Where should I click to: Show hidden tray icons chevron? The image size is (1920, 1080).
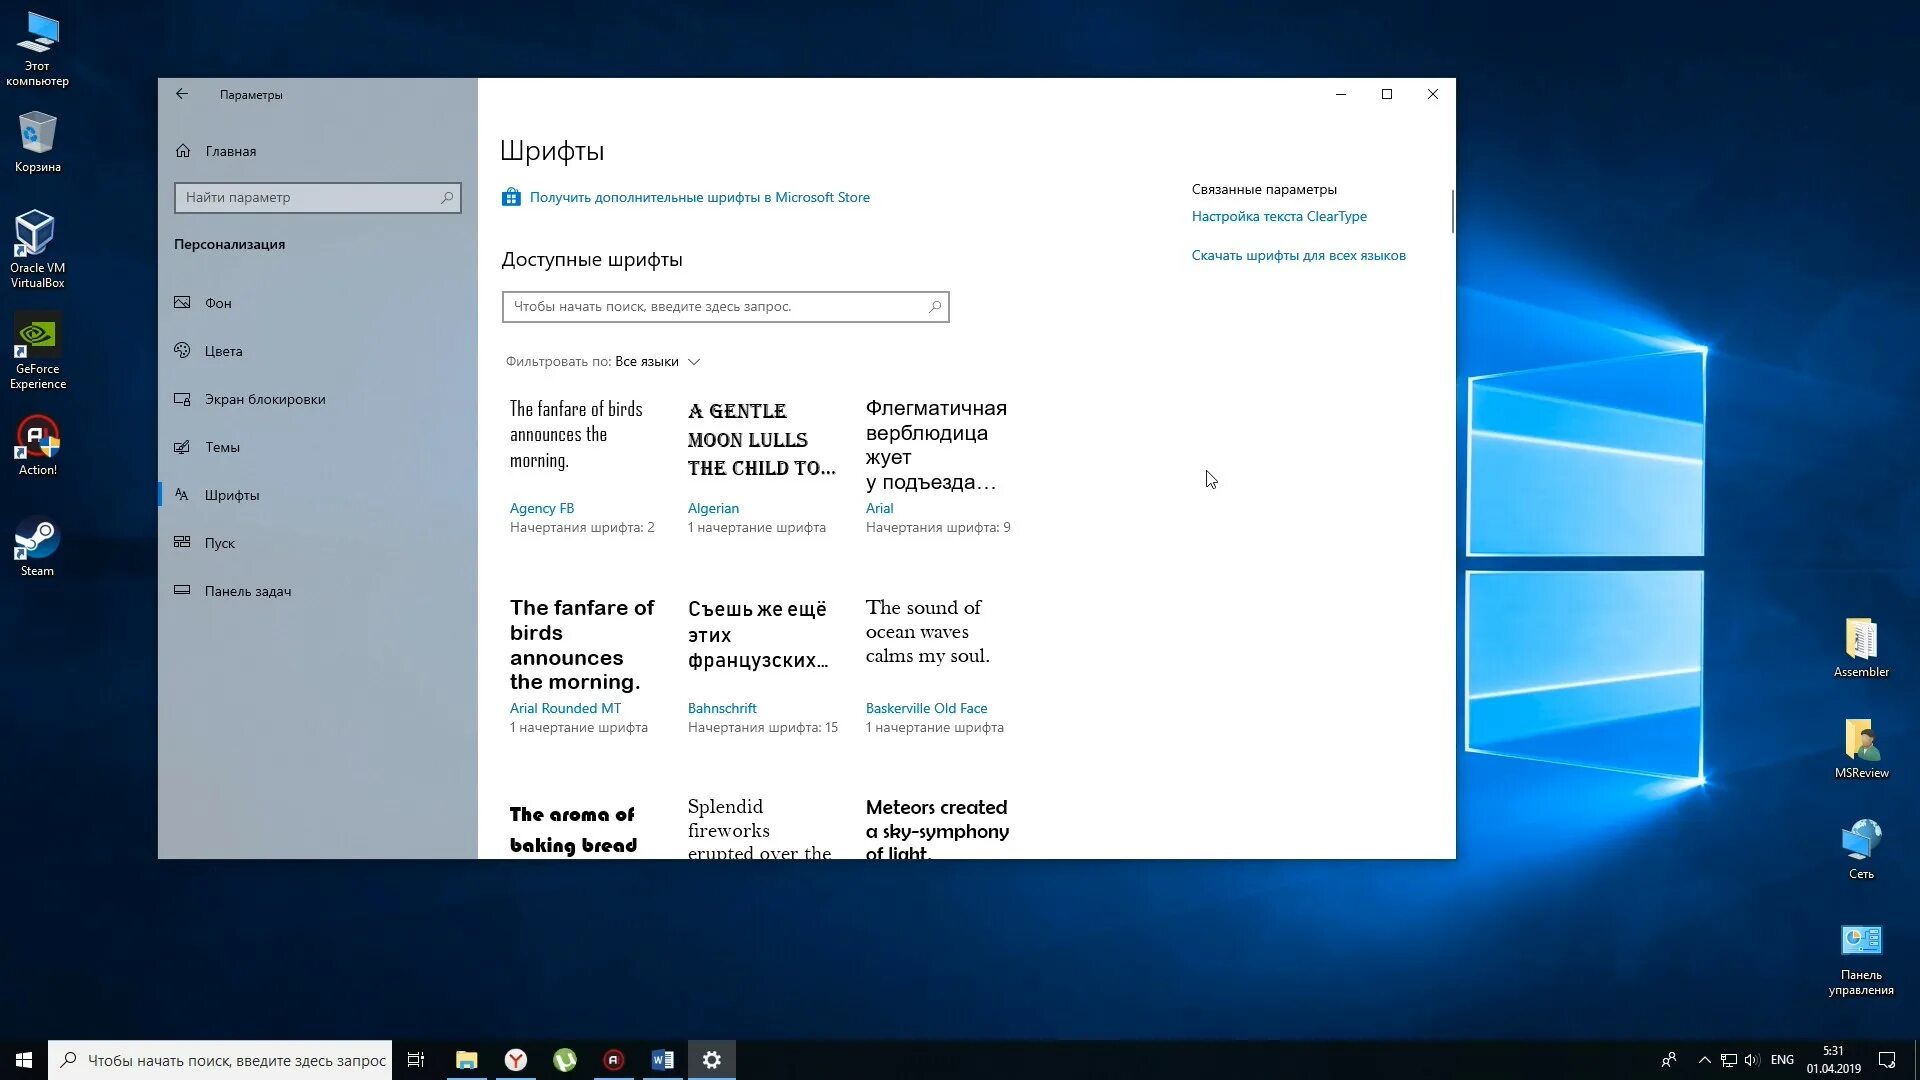(1704, 1060)
